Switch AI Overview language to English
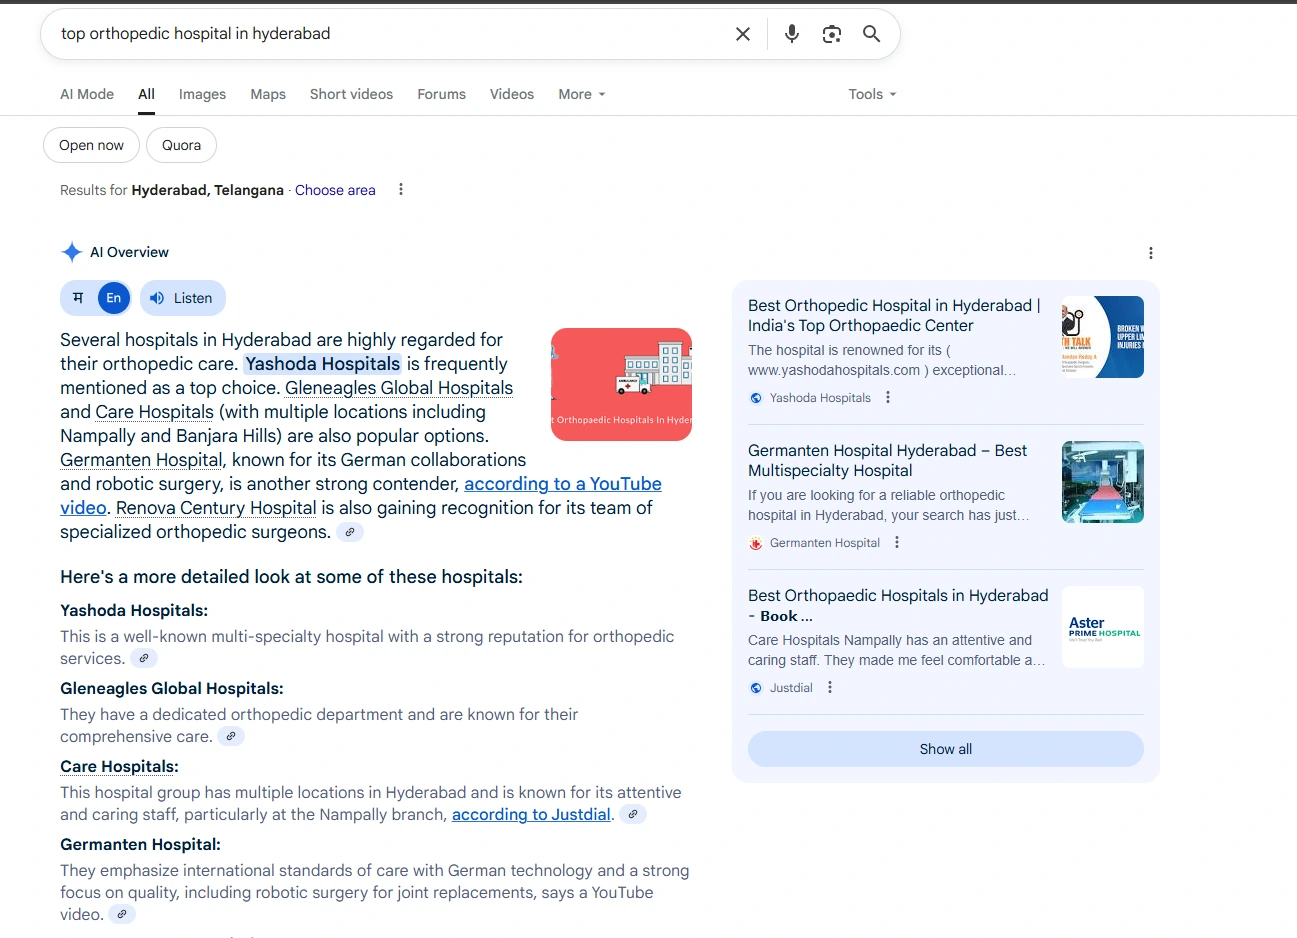The height and width of the screenshot is (938, 1297). 114,298
